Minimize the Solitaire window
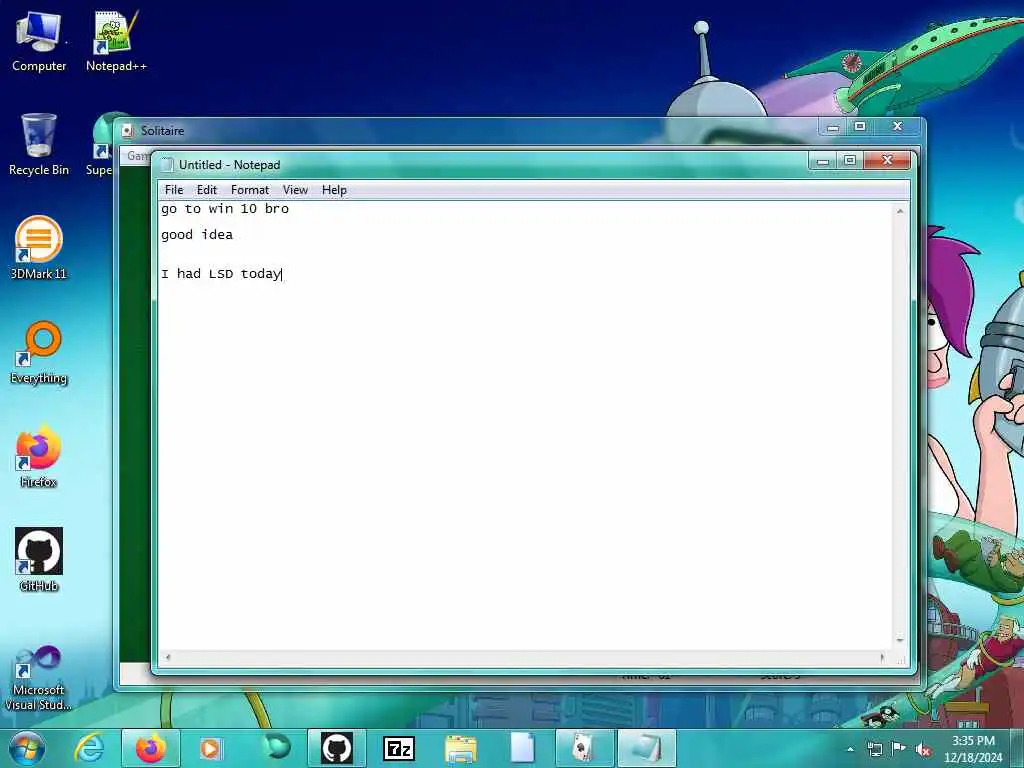1024x768 pixels. [x=833, y=127]
